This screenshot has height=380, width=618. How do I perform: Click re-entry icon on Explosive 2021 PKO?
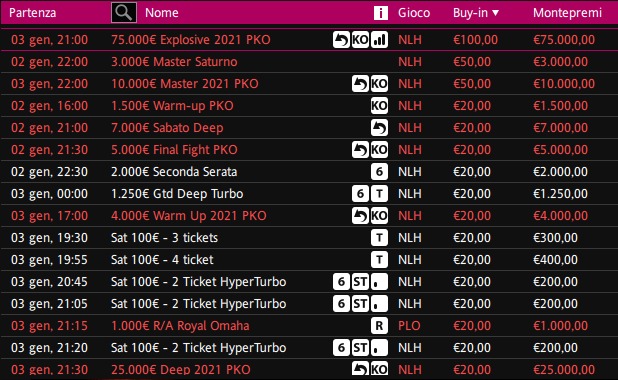[341, 39]
